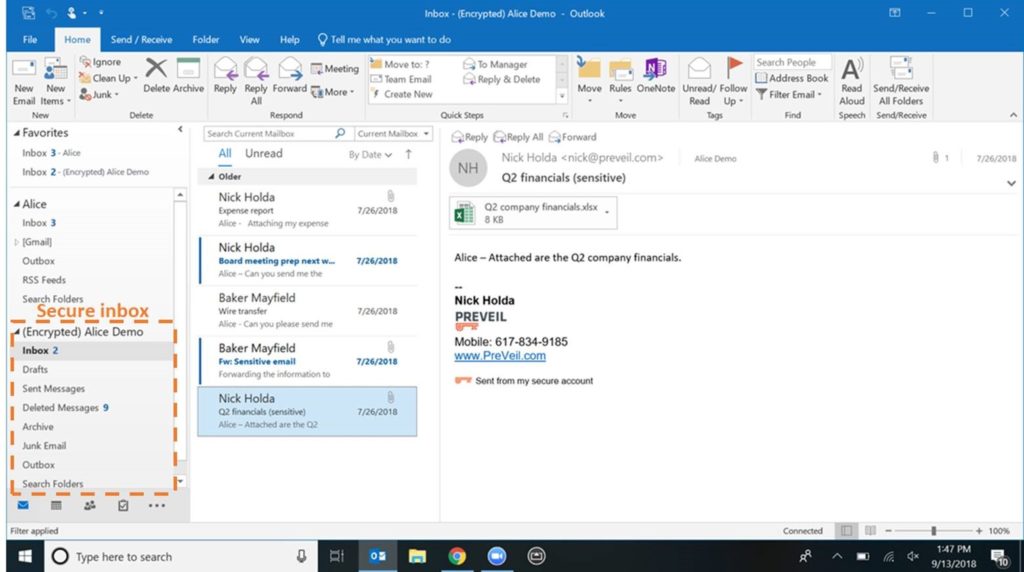Open the www.PreVeil.com link
The height and width of the screenshot is (572, 1024).
500,356
